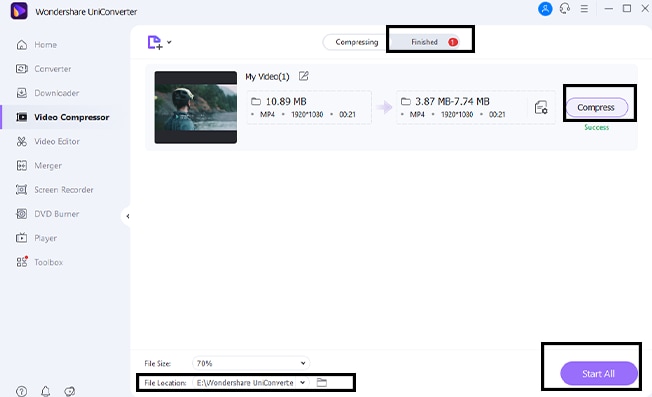The width and height of the screenshot is (652, 397).
Task: Click the notification bell icon
Action: (46, 391)
